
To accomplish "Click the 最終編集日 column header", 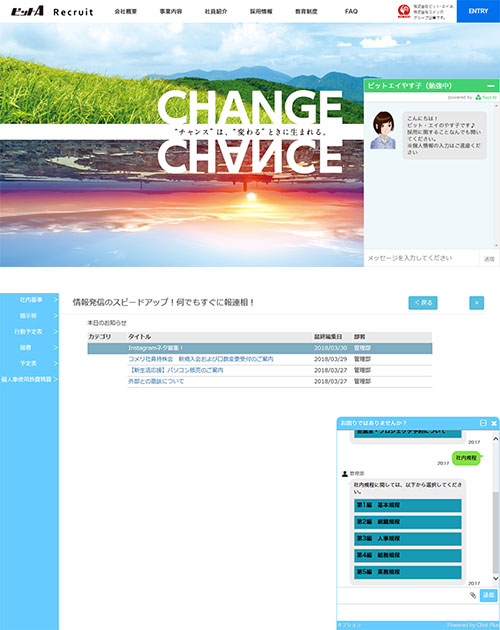I will (x=328, y=337).
